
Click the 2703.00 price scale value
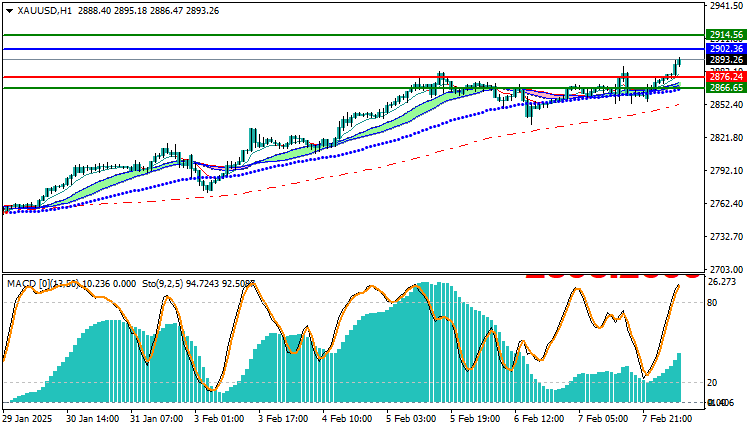point(726,270)
